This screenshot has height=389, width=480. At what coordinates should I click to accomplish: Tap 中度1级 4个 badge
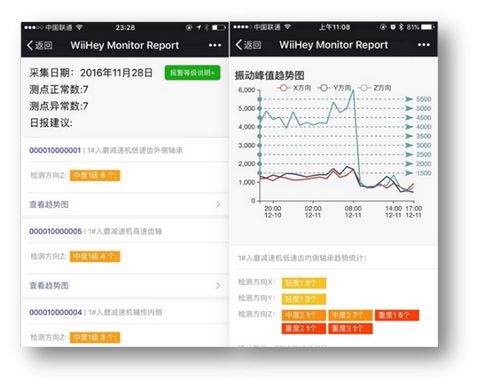(x=95, y=256)
